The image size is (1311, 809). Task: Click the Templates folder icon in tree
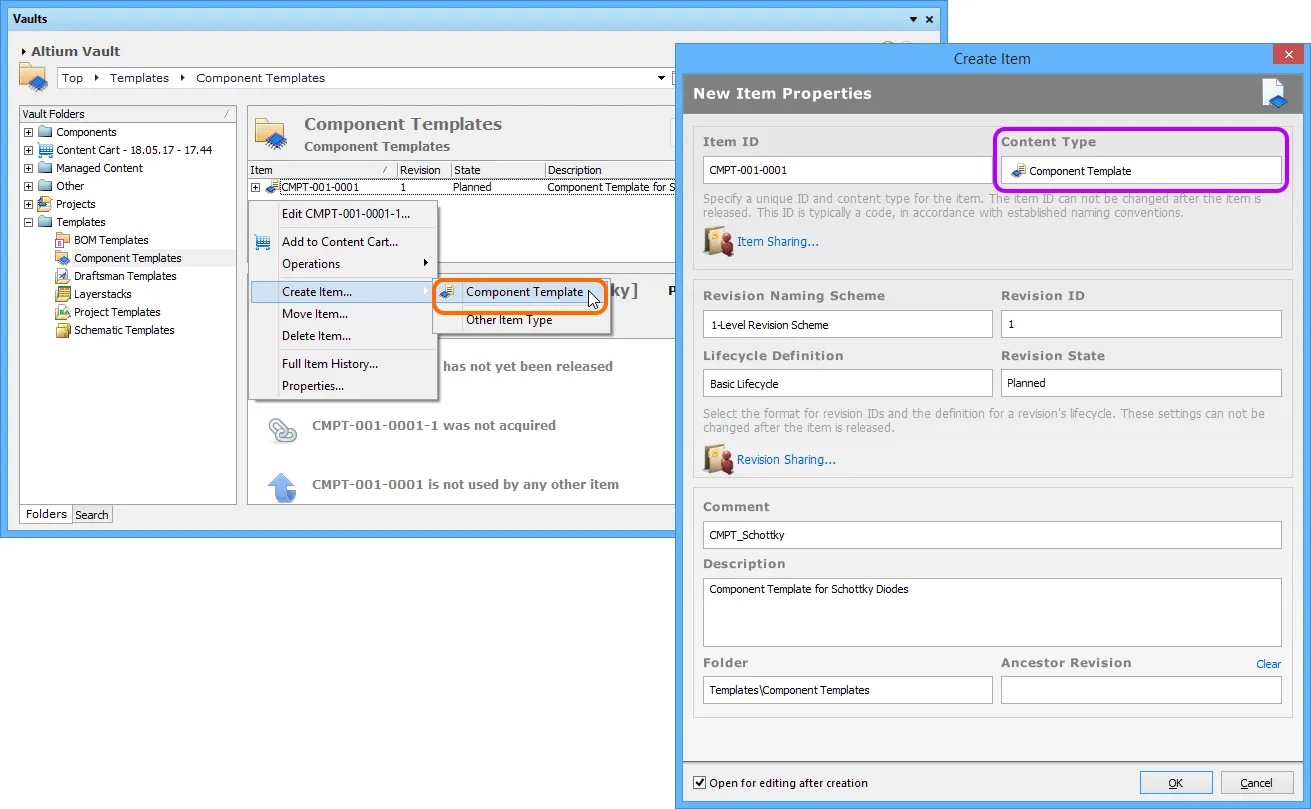(45, 222)
